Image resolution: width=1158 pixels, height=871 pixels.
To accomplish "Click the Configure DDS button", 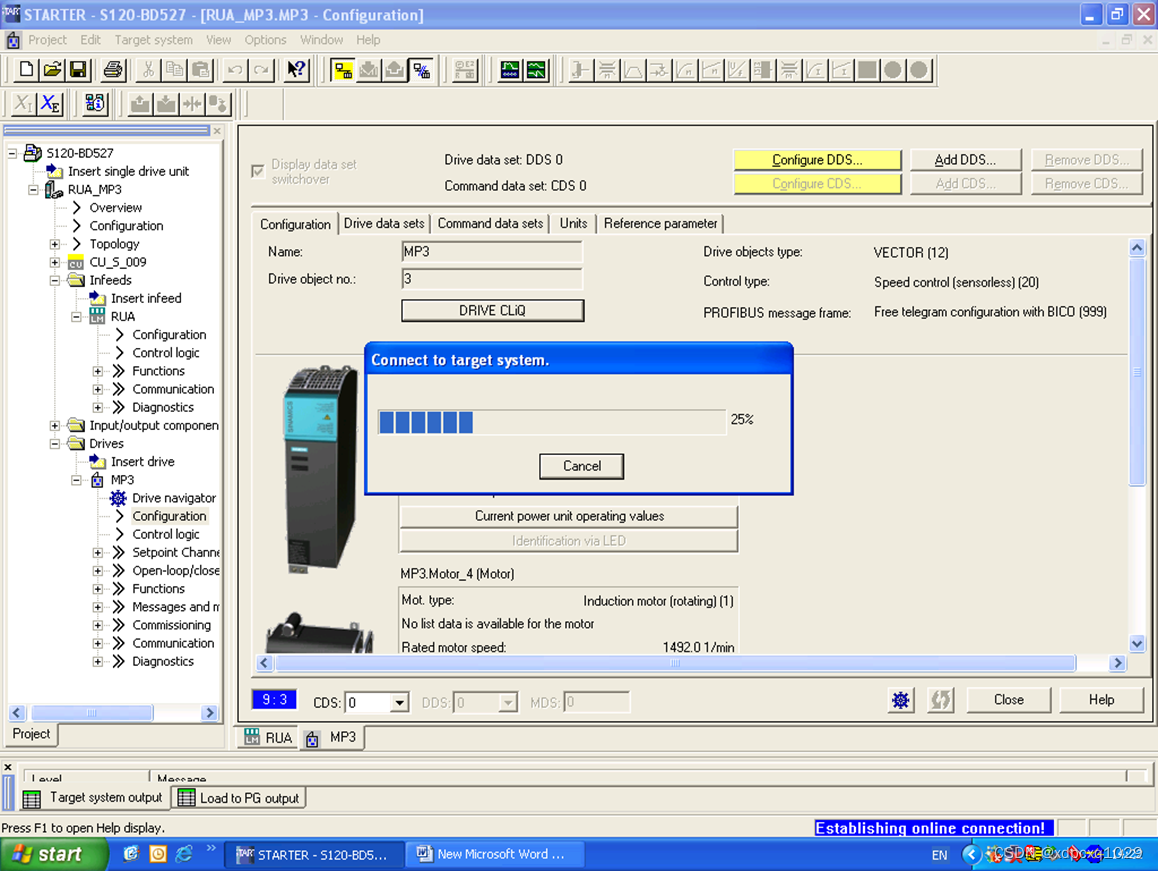I will pyautogui.click(x=817, y=160).
